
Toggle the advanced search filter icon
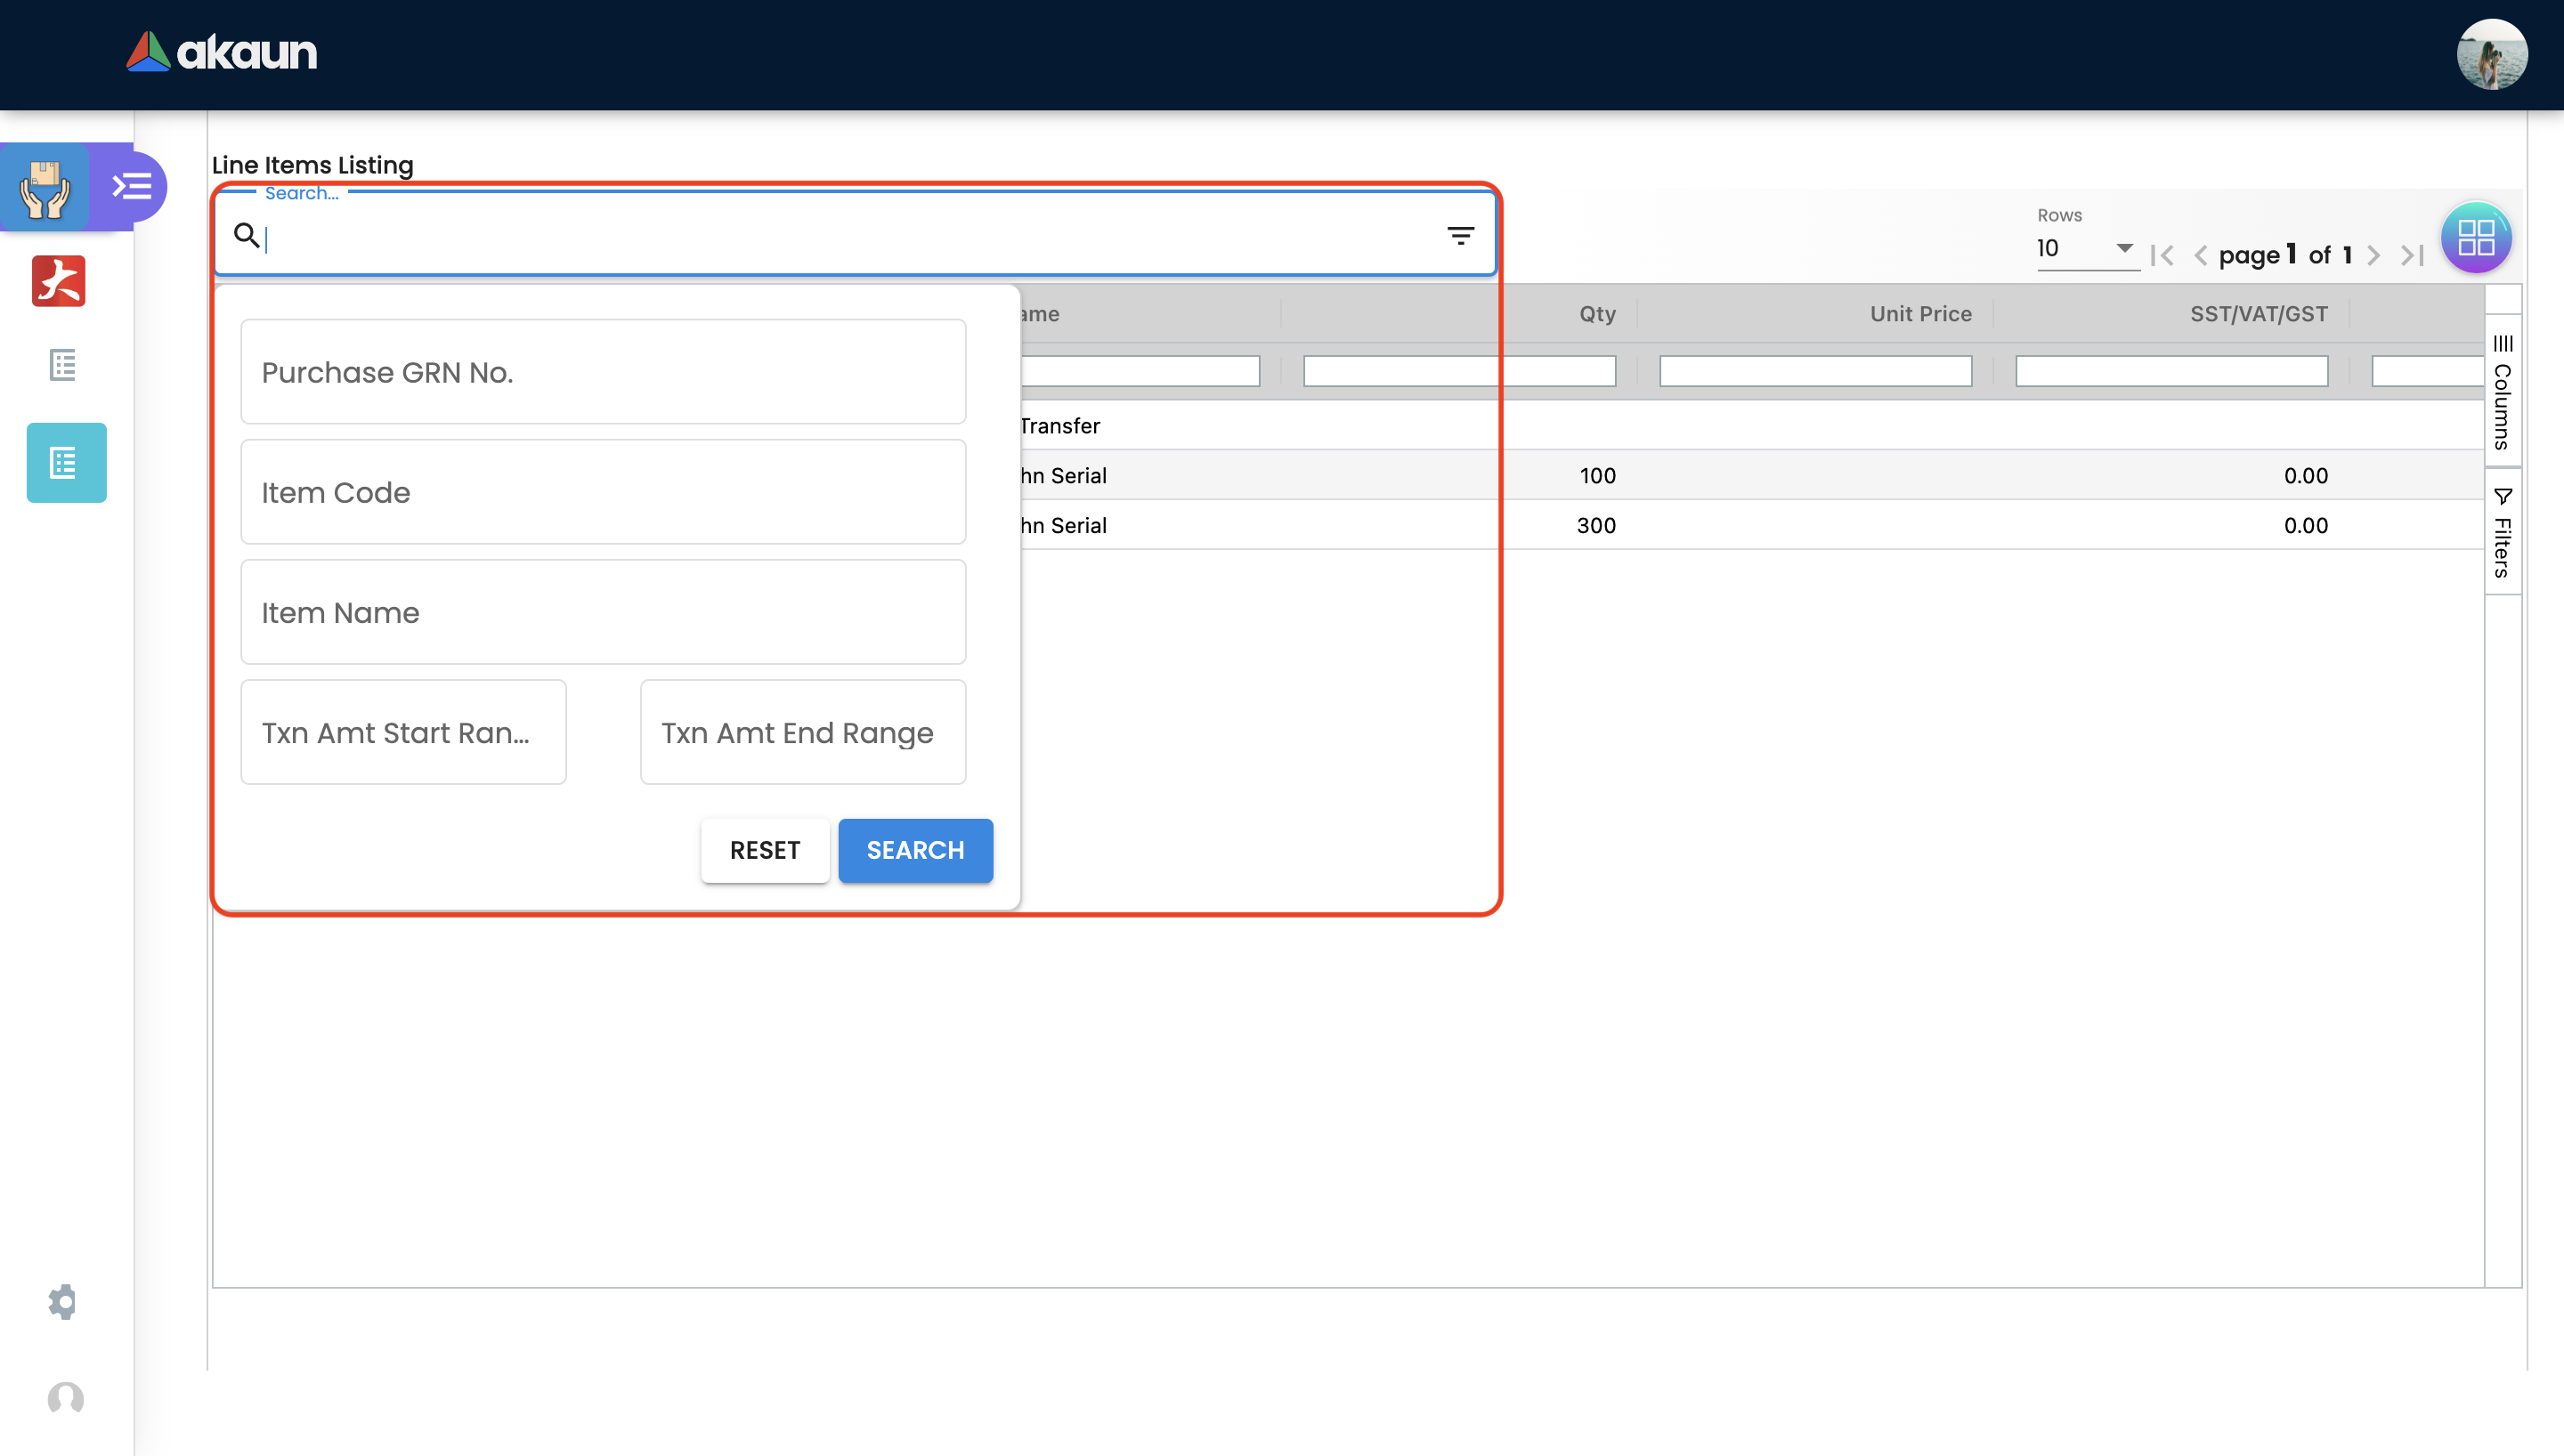1460,236
